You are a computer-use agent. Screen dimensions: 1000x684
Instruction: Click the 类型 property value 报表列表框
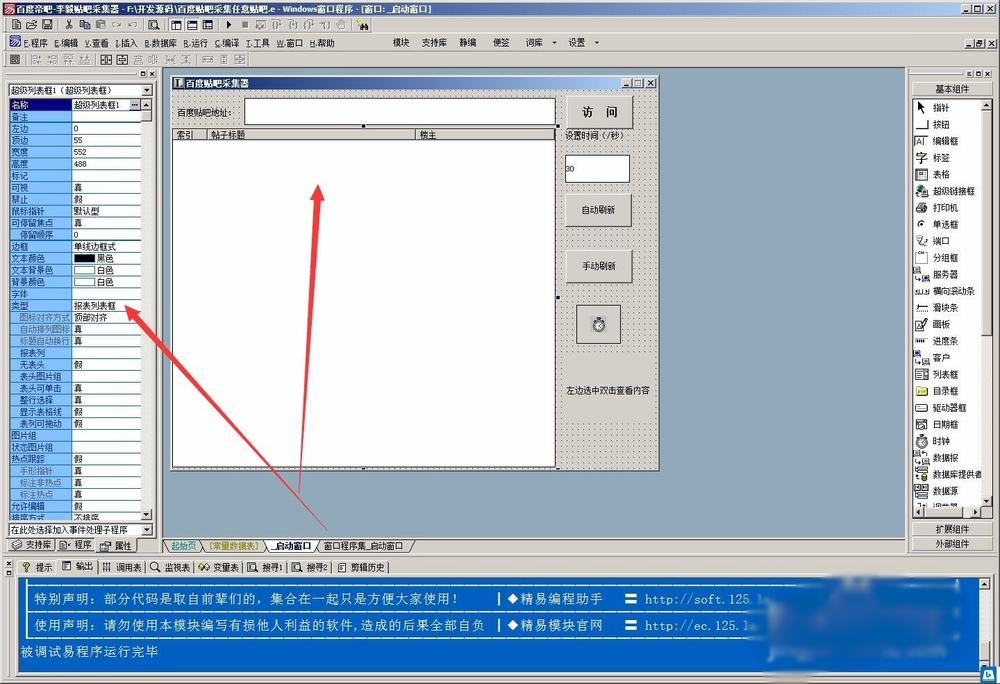[x=106, y=305]
